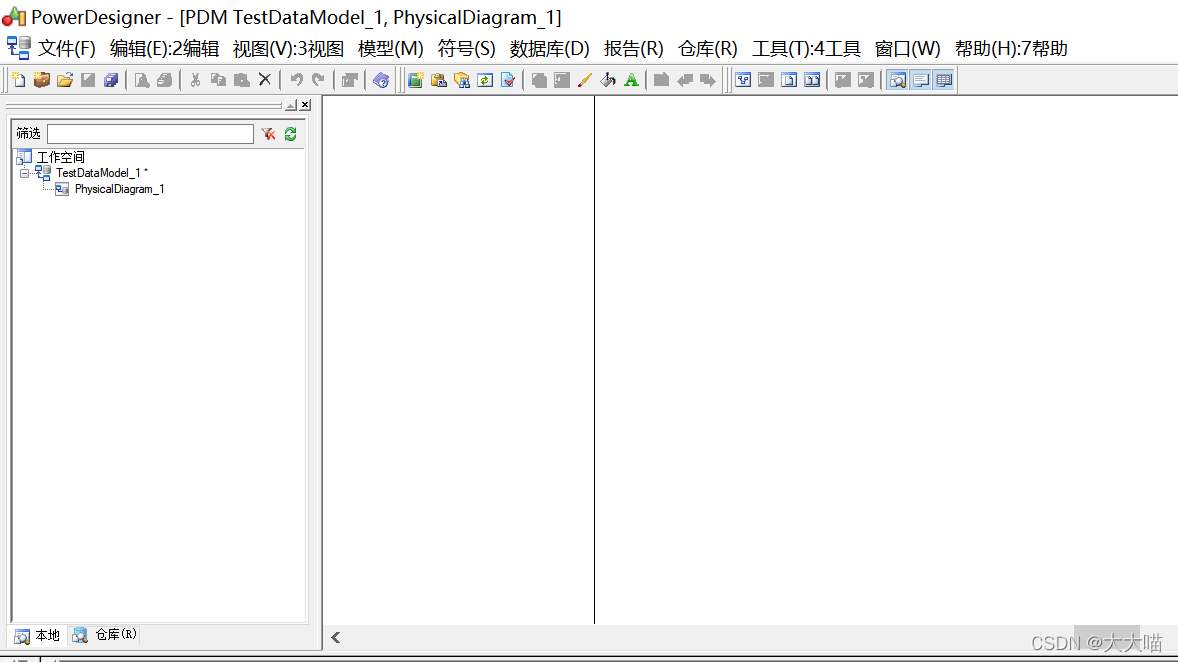
Task: Open the 数据库(D) menu
Action: pos(549,49)
